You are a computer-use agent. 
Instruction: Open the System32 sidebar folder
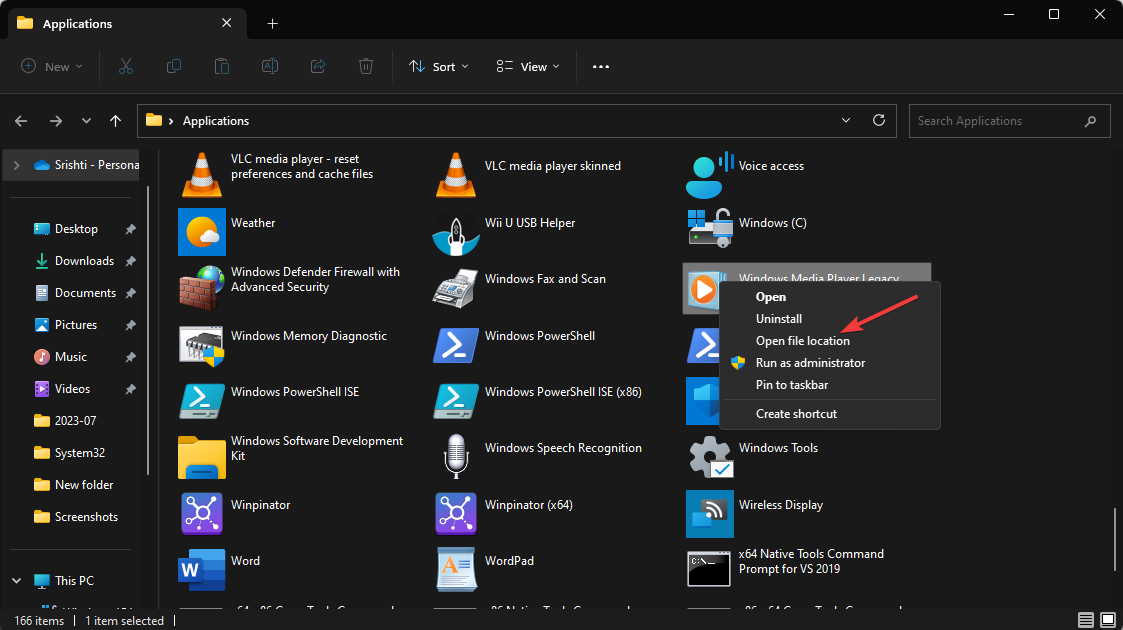point(79,453)
